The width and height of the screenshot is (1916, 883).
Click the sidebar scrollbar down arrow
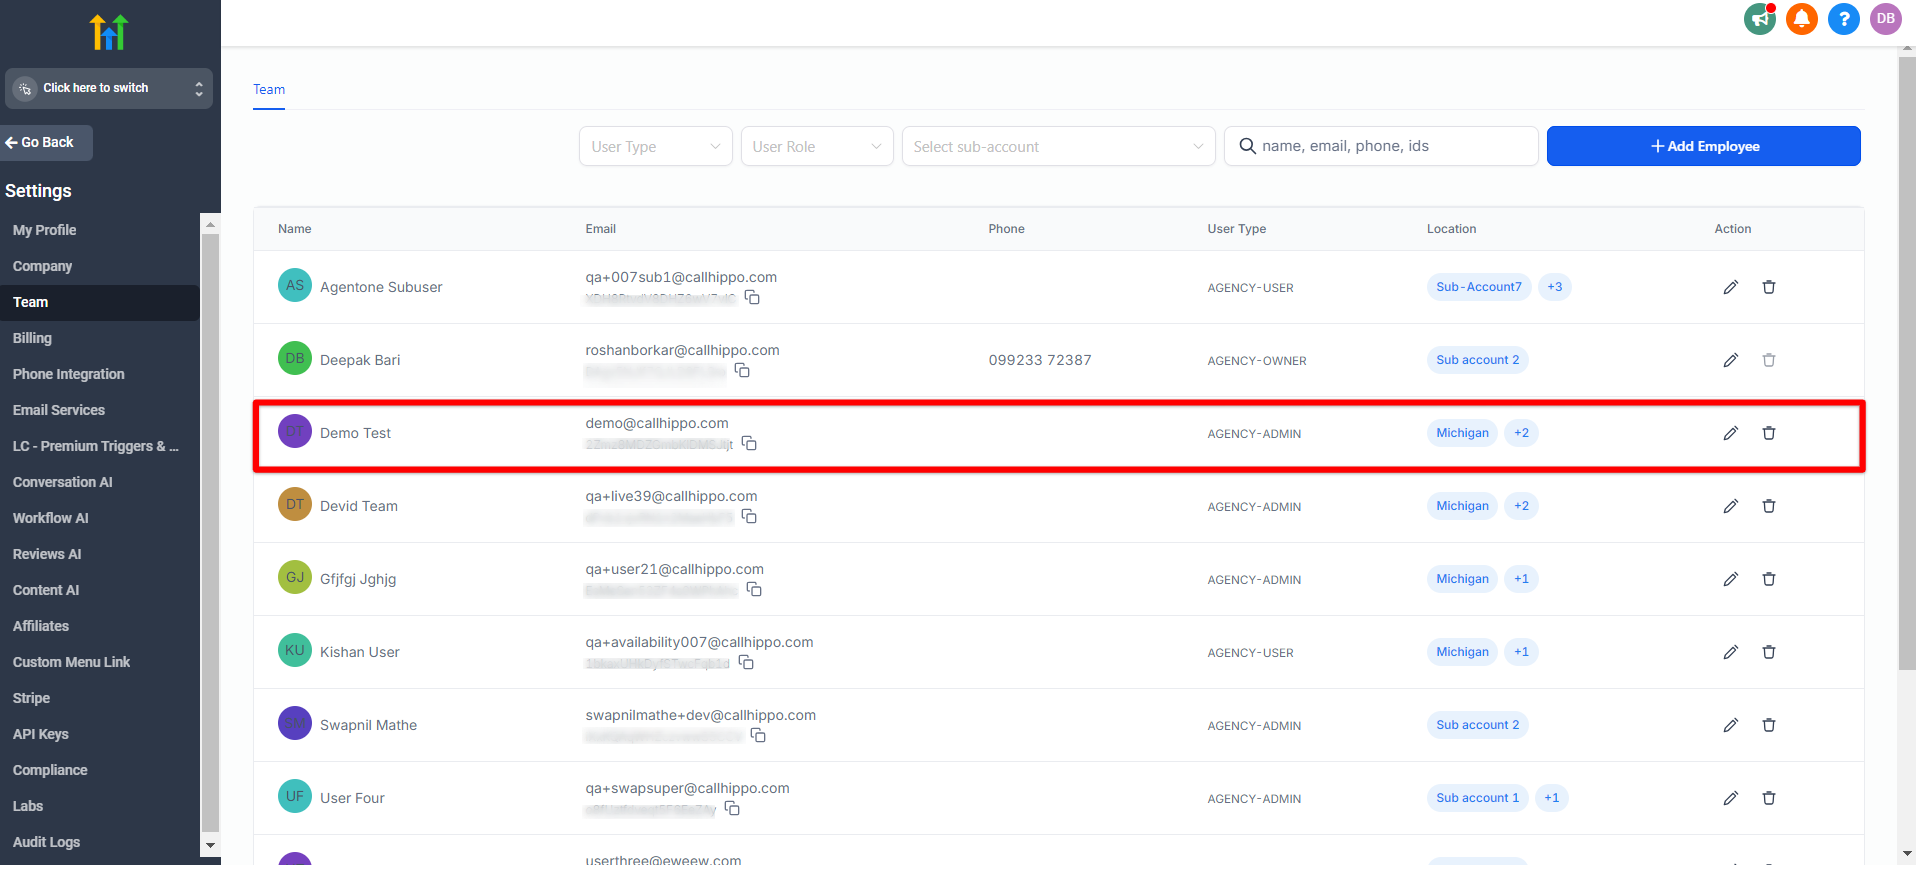pyautogui.click(x=210, y=845)
